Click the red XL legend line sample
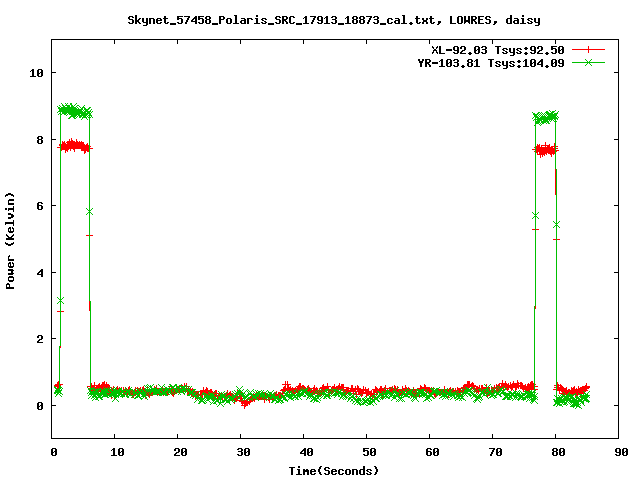Viewport: 640px width, 480px height. [x=588, y=50]
